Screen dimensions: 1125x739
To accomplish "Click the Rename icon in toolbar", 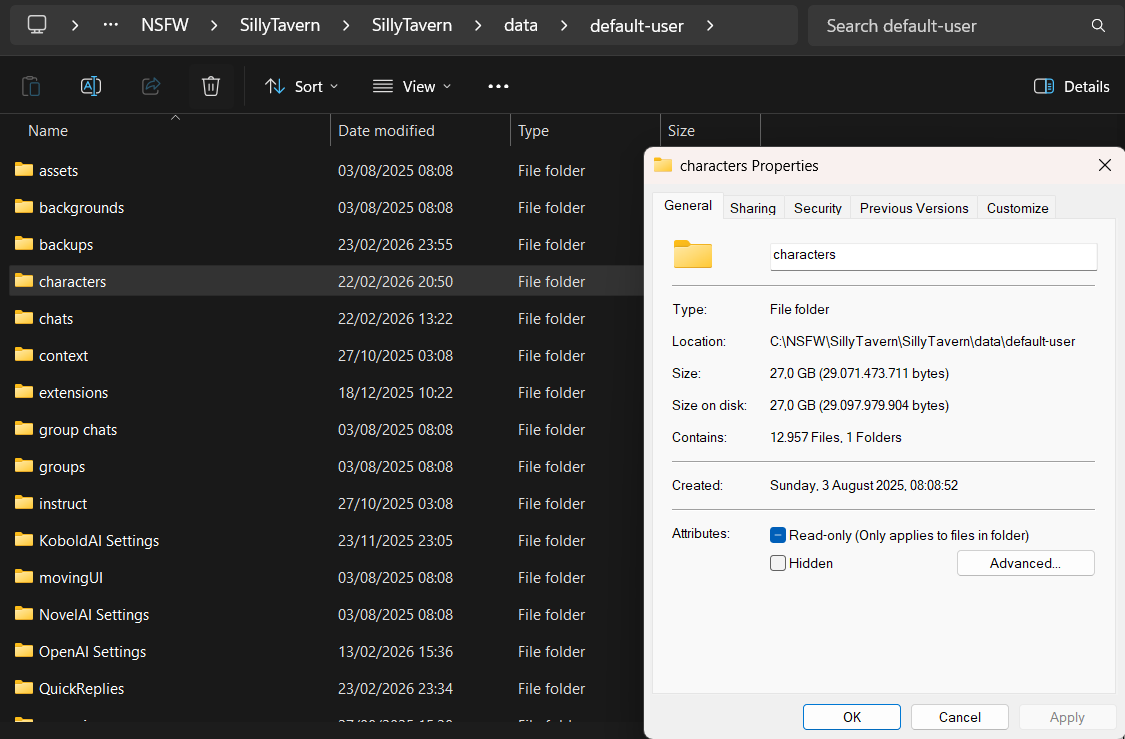I will point(91,86).
